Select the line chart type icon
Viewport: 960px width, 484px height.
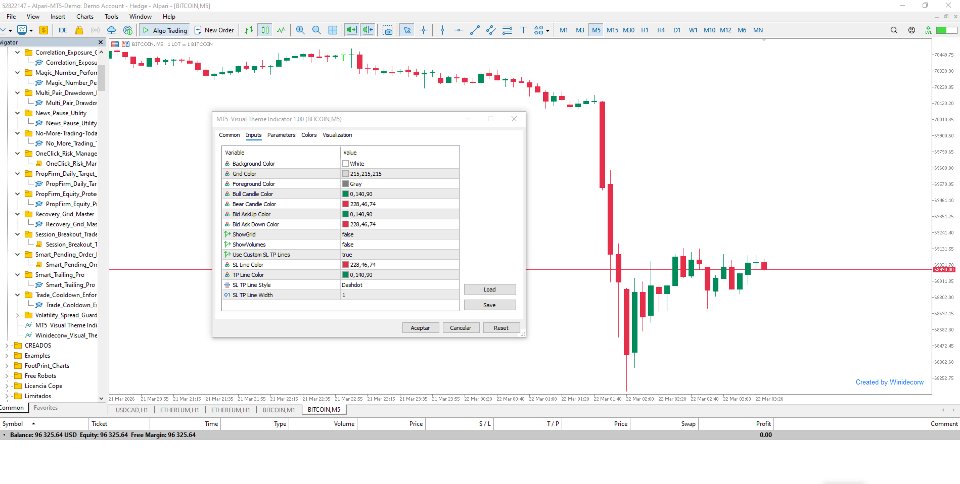281,30
